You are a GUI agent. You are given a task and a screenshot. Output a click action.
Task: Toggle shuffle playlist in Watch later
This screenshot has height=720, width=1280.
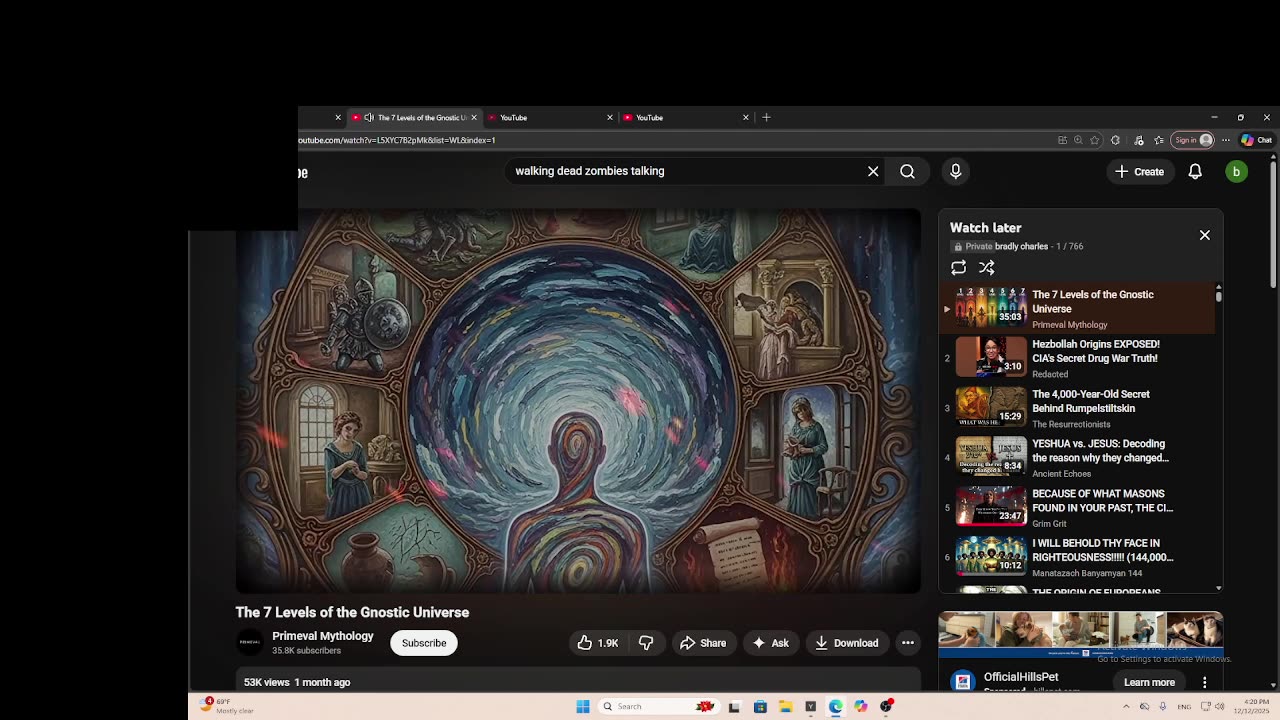pyautogui.click(x=986, y=267)
